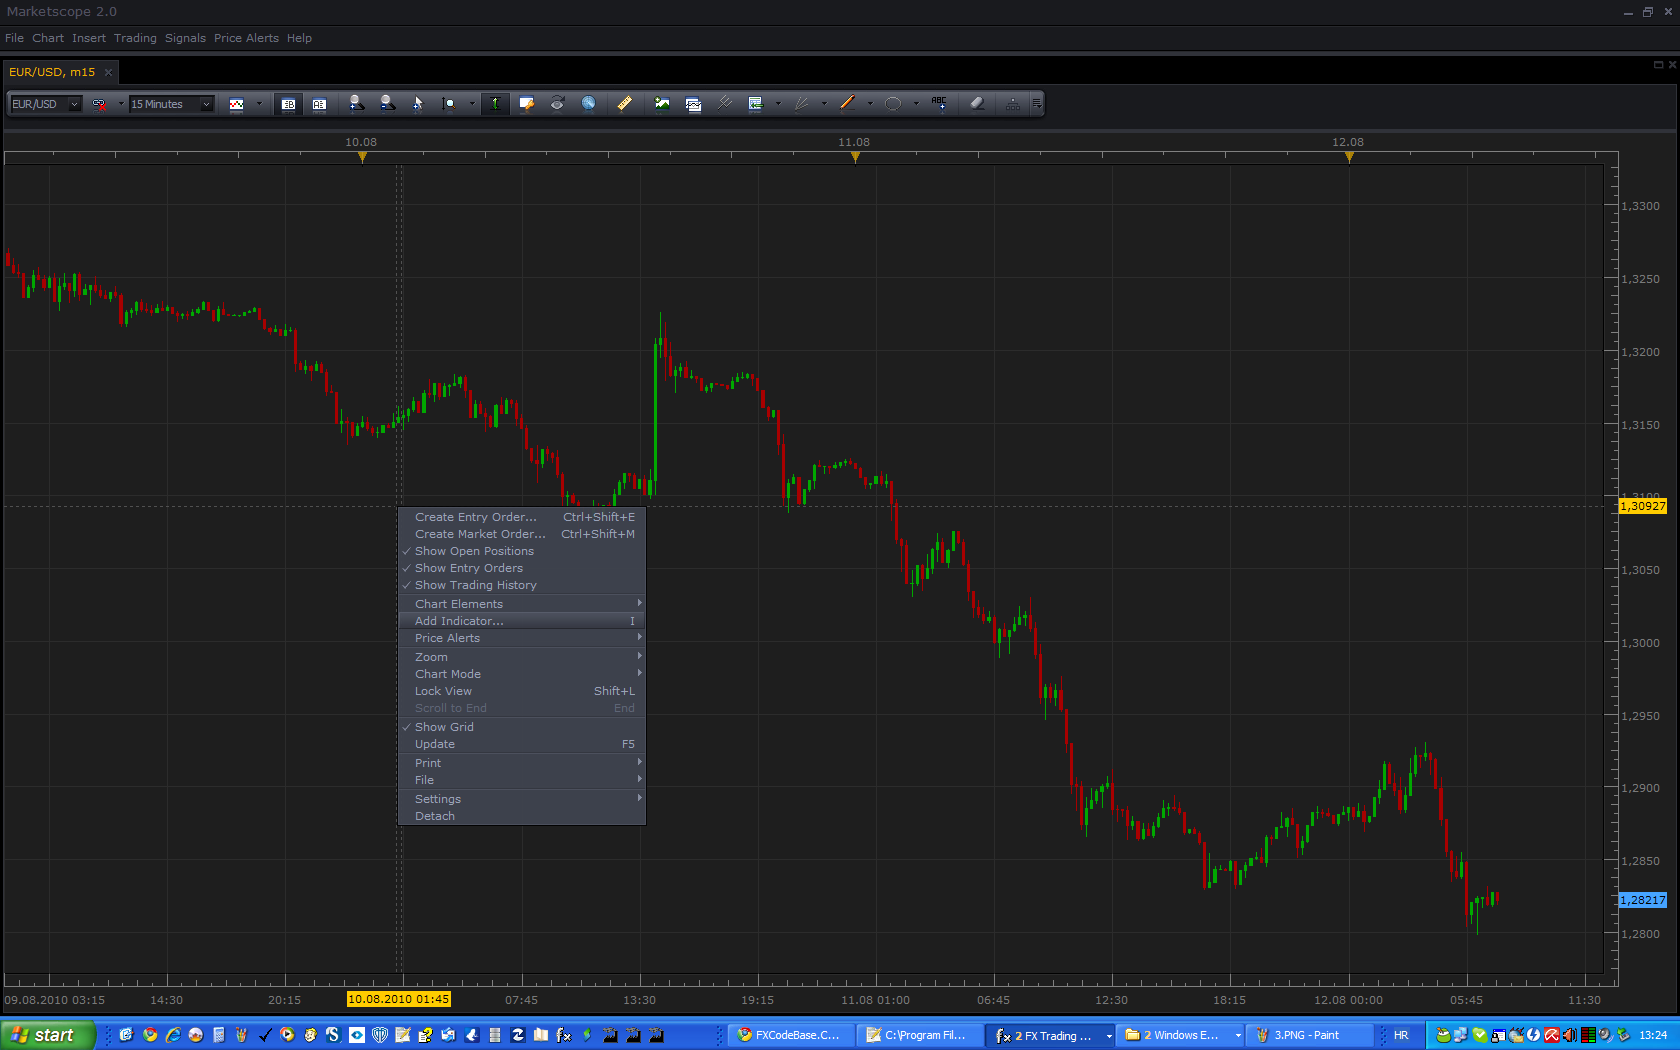This screenshot has width=1680, height=1050.
Task: Open the Zoom submenu
Action: [x=522, y=657]
